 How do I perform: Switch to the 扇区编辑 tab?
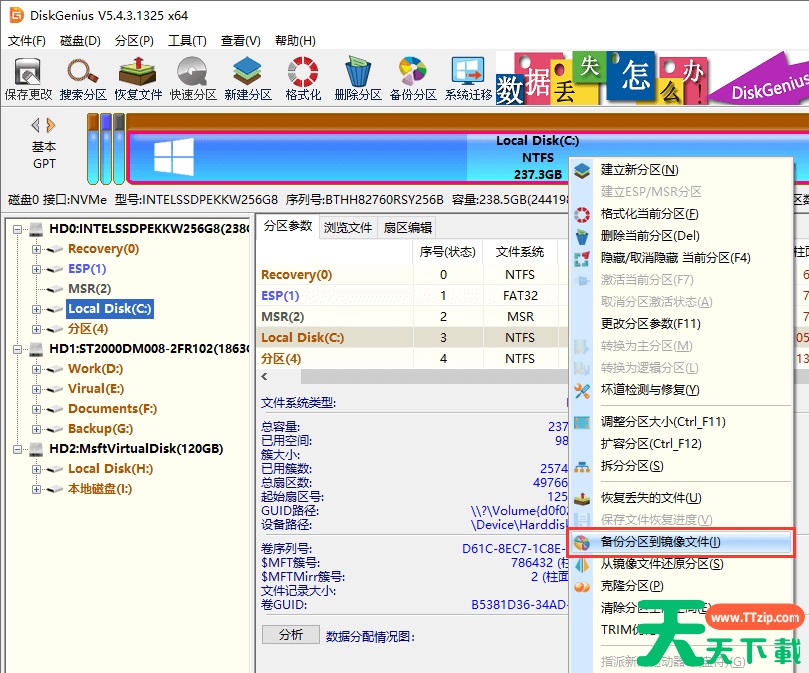[407, 227]
